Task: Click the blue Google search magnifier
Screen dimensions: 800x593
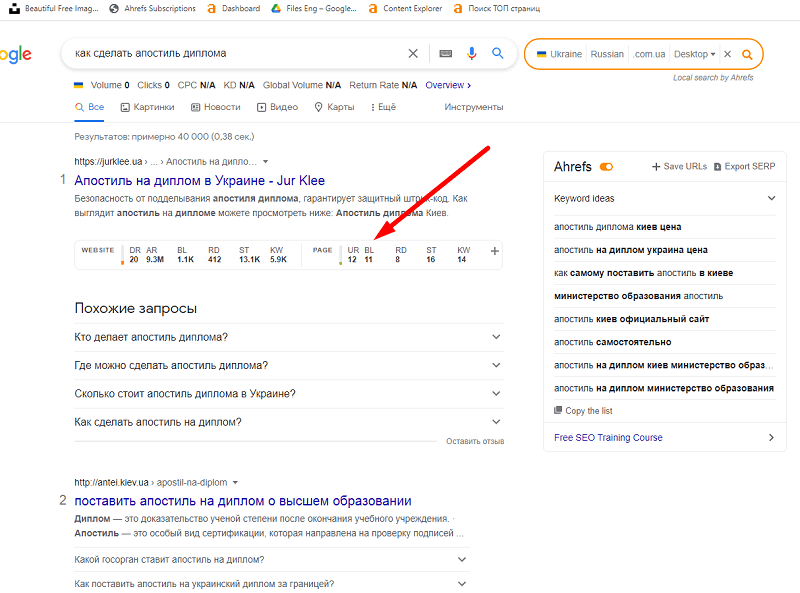Action: [x=497, y=53]
